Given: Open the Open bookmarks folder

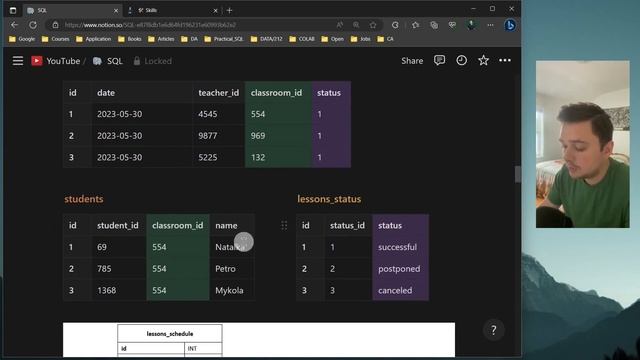Looking at the screenshot, I should click(333, 39).
